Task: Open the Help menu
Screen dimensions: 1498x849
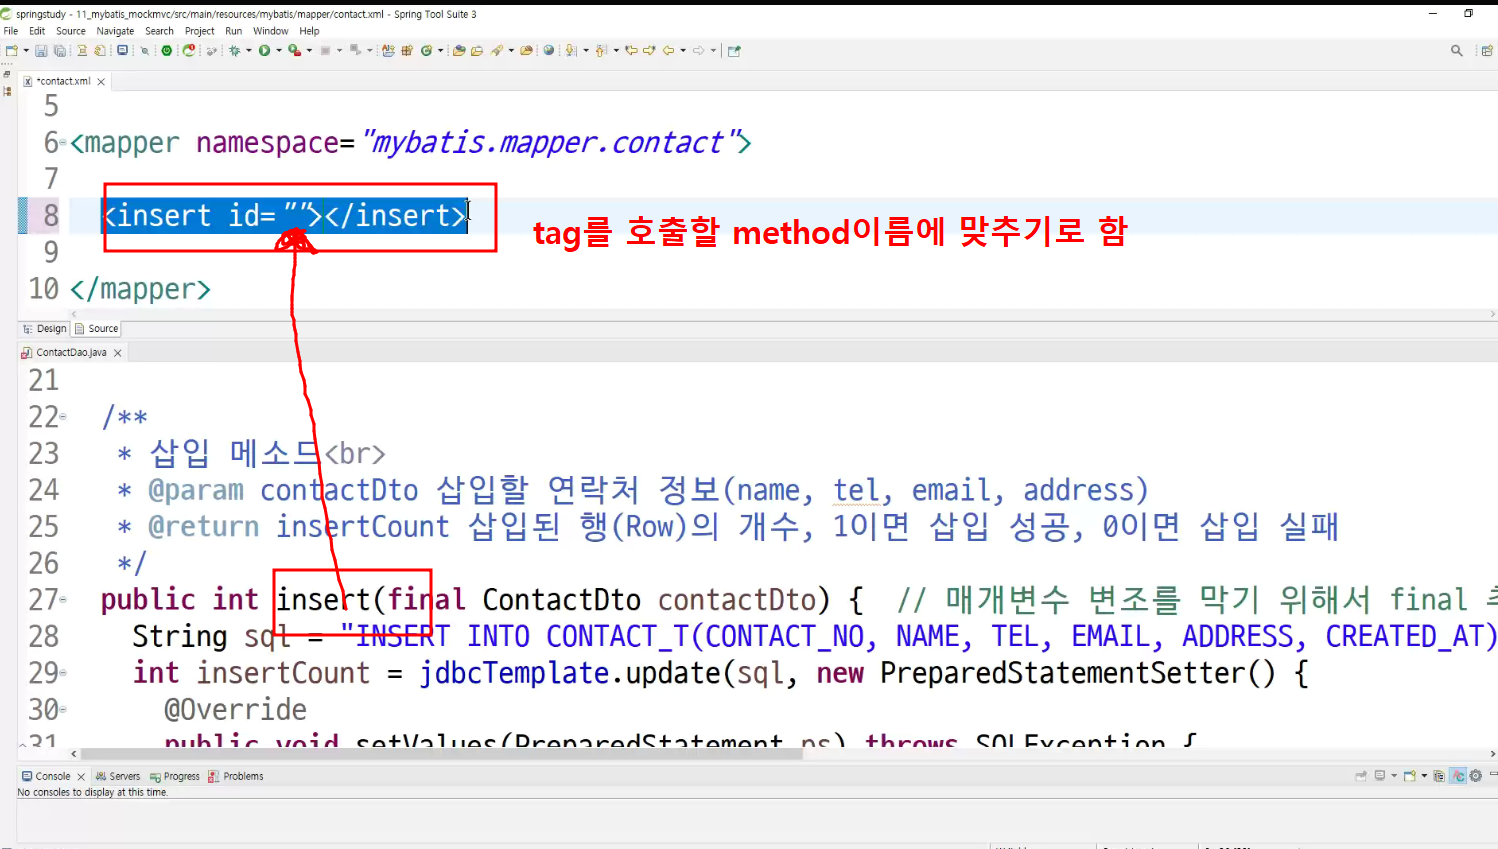Action: 309,31
